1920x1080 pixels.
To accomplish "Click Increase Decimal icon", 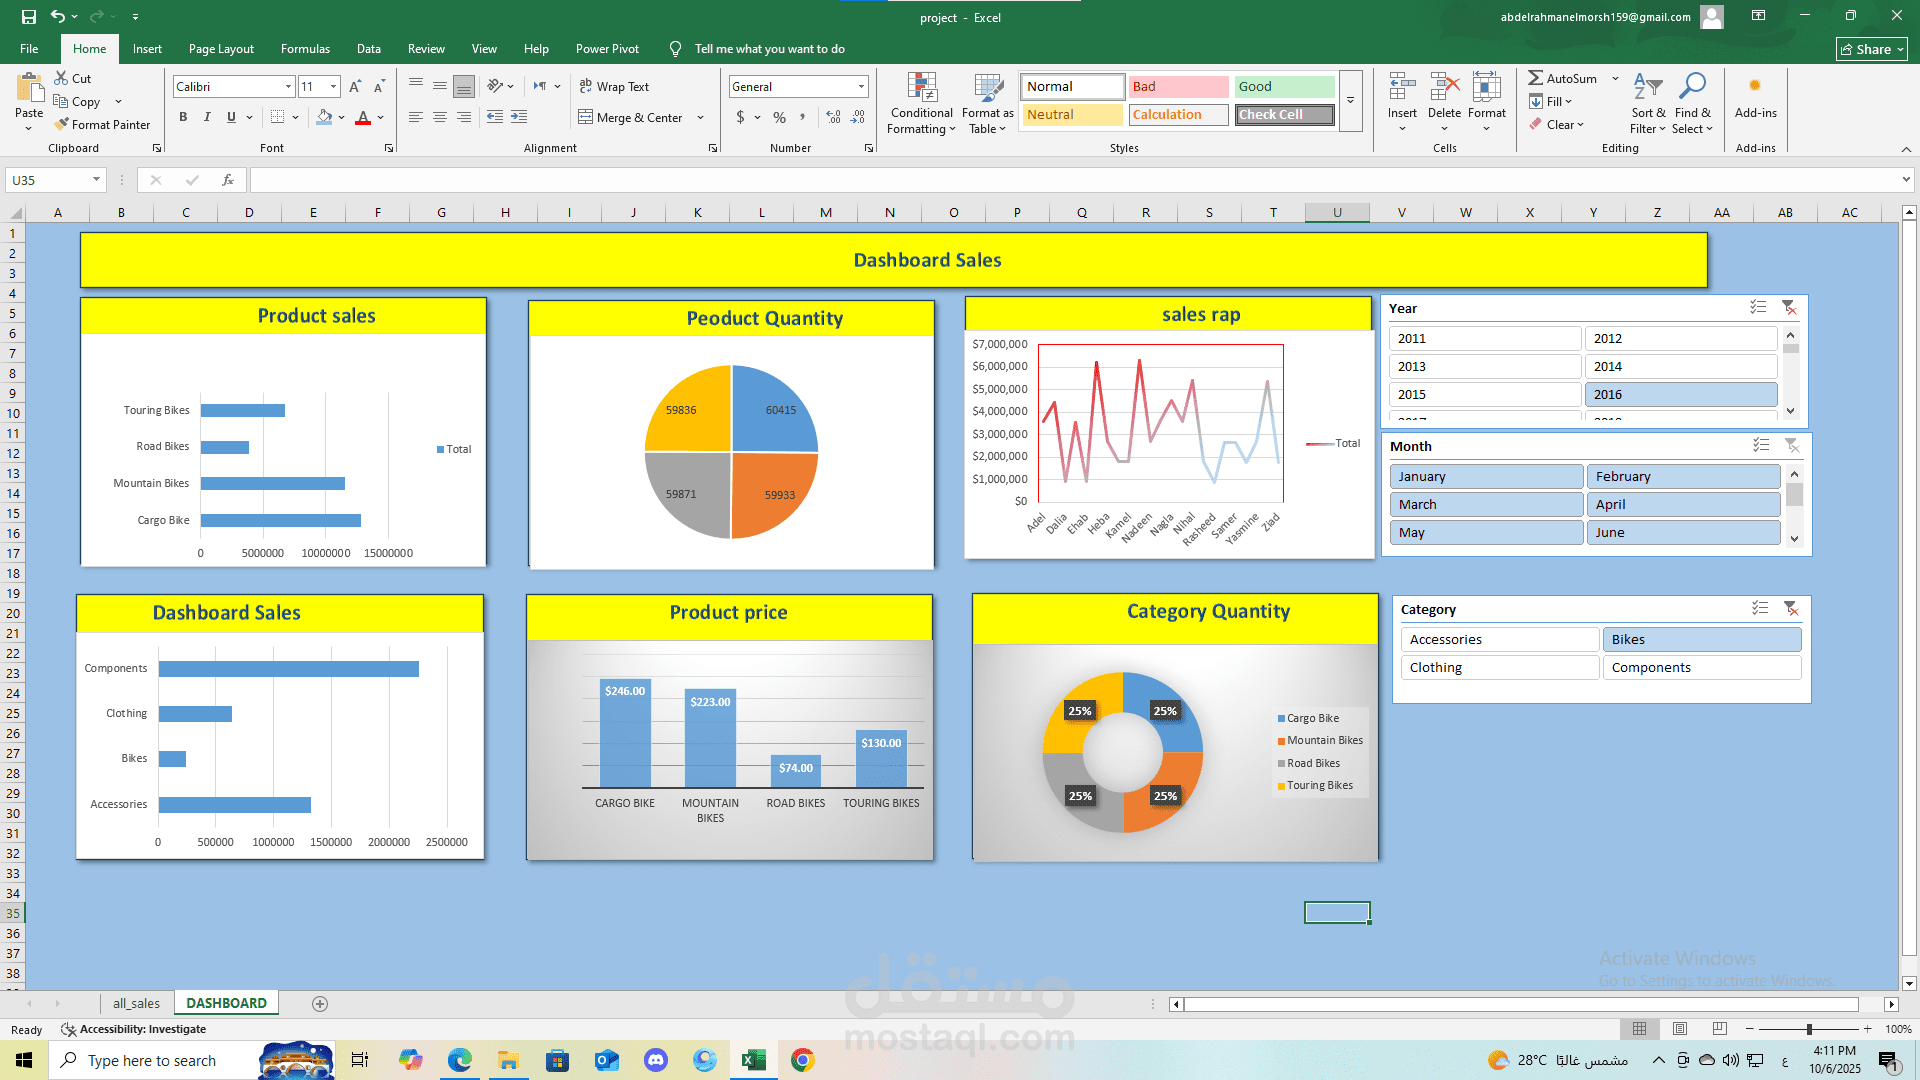I will click(834, 117).
